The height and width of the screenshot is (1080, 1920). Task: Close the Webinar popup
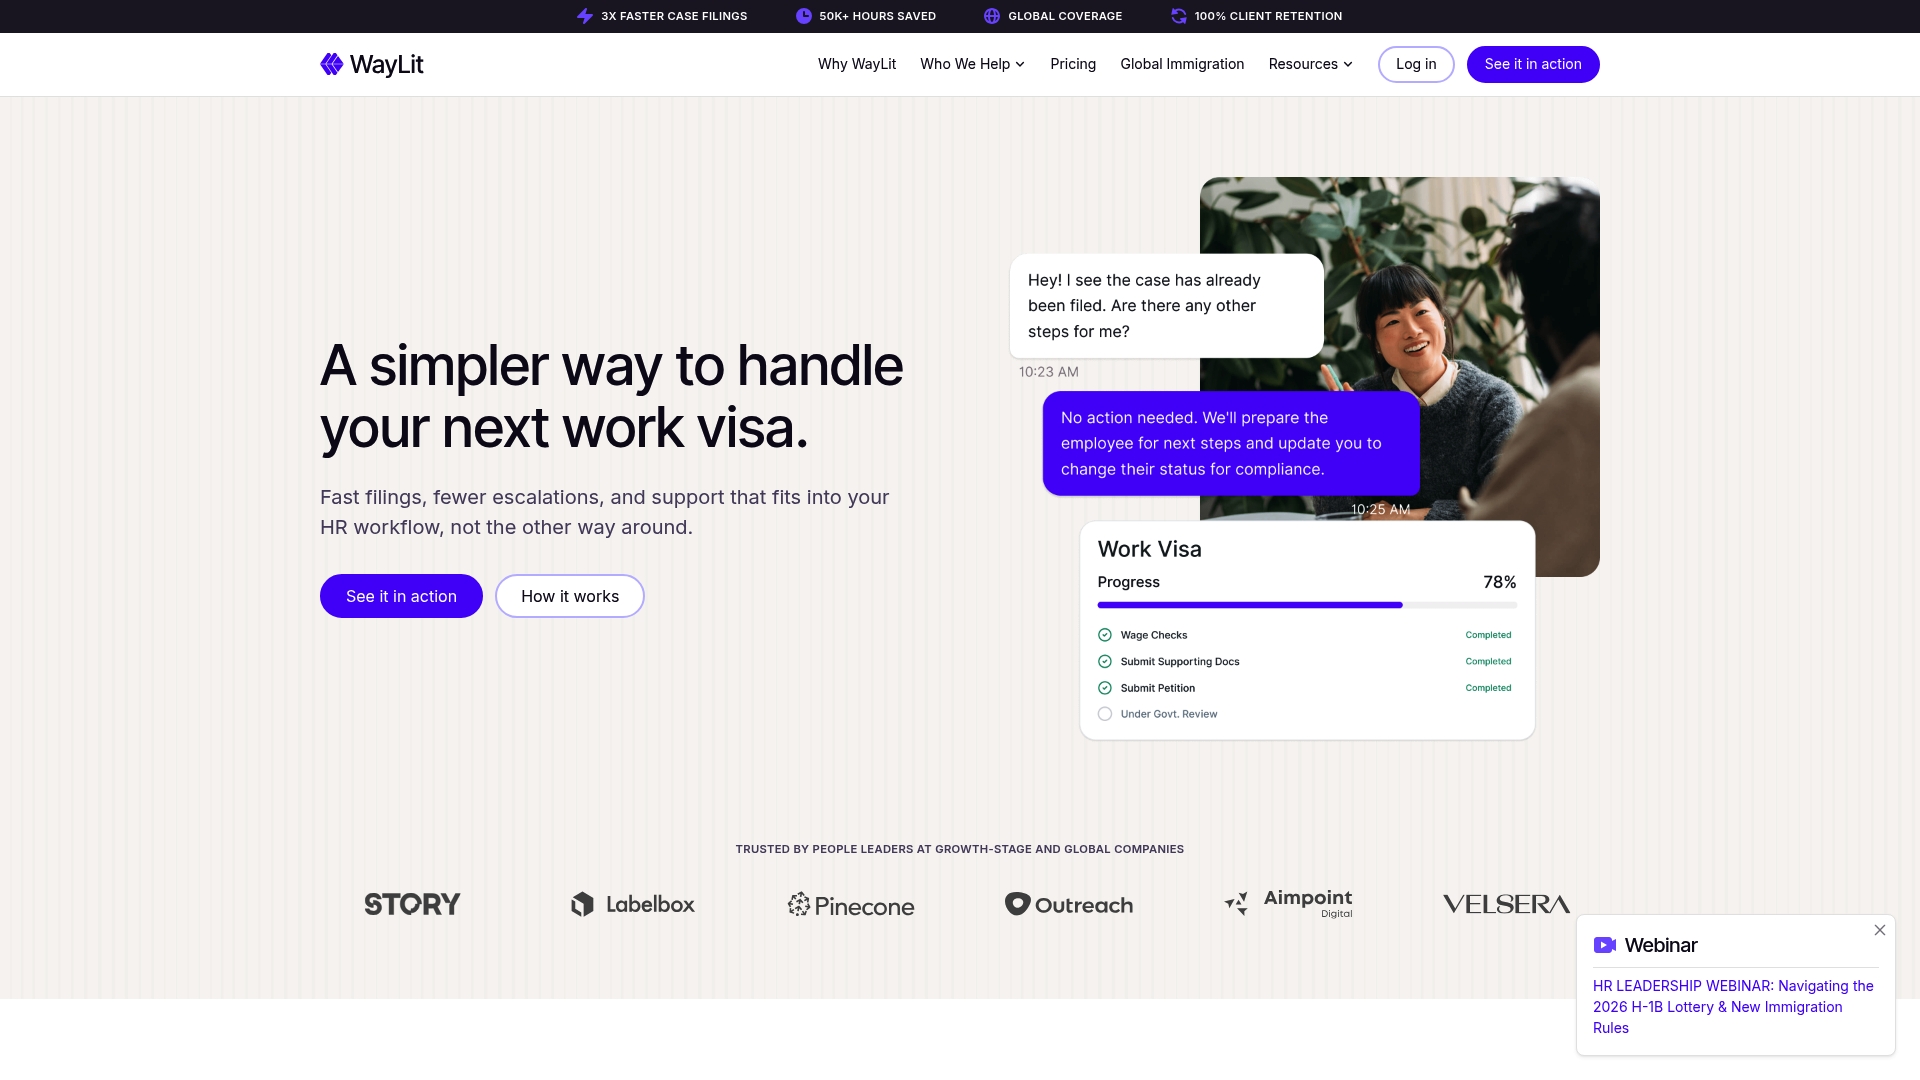[1880, 930]
